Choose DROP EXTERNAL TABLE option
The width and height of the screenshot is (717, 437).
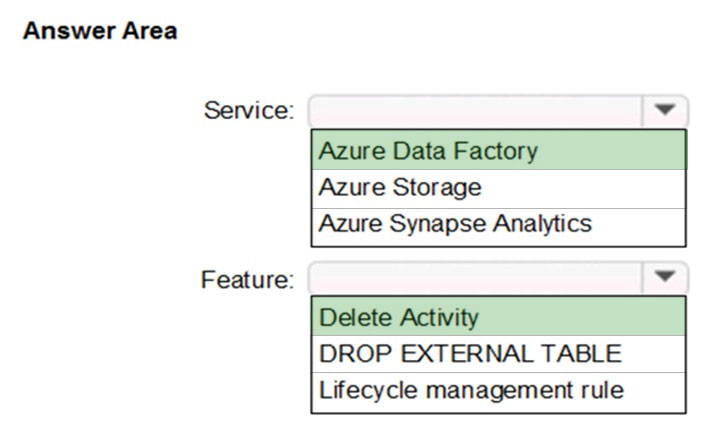[x=498, y=354]
